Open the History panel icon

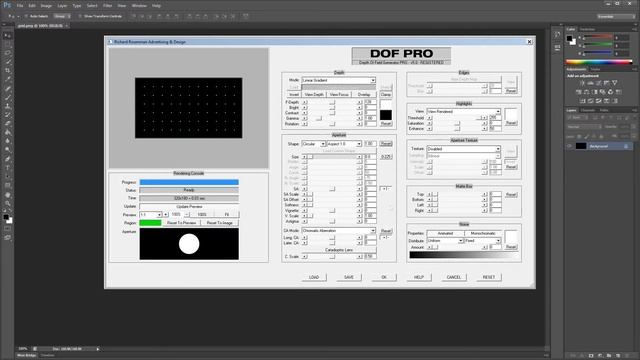558,35
